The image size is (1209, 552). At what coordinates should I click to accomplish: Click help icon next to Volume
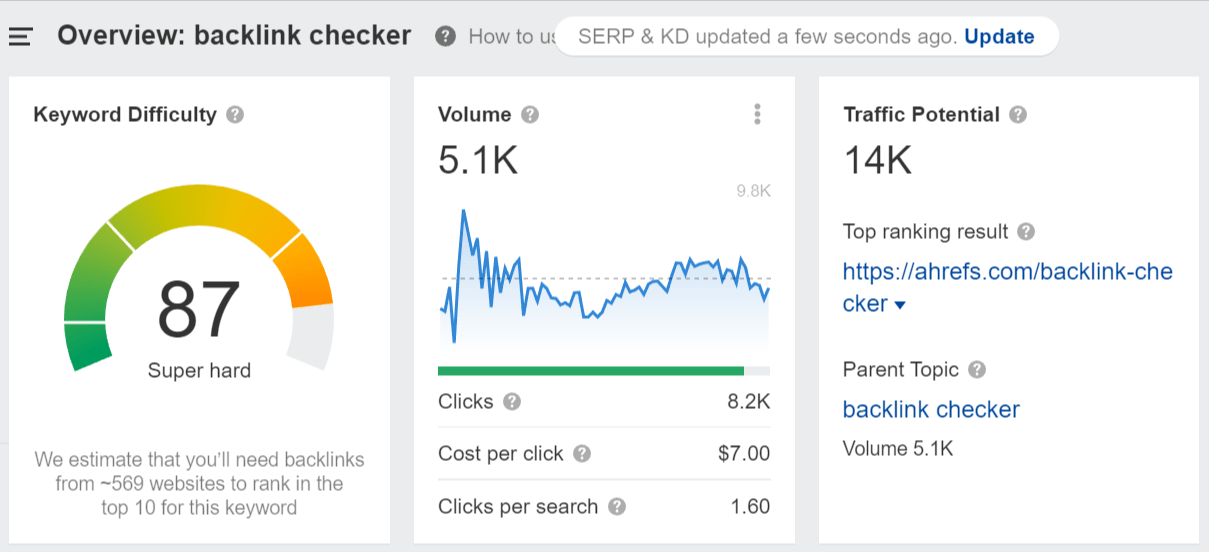530,115
